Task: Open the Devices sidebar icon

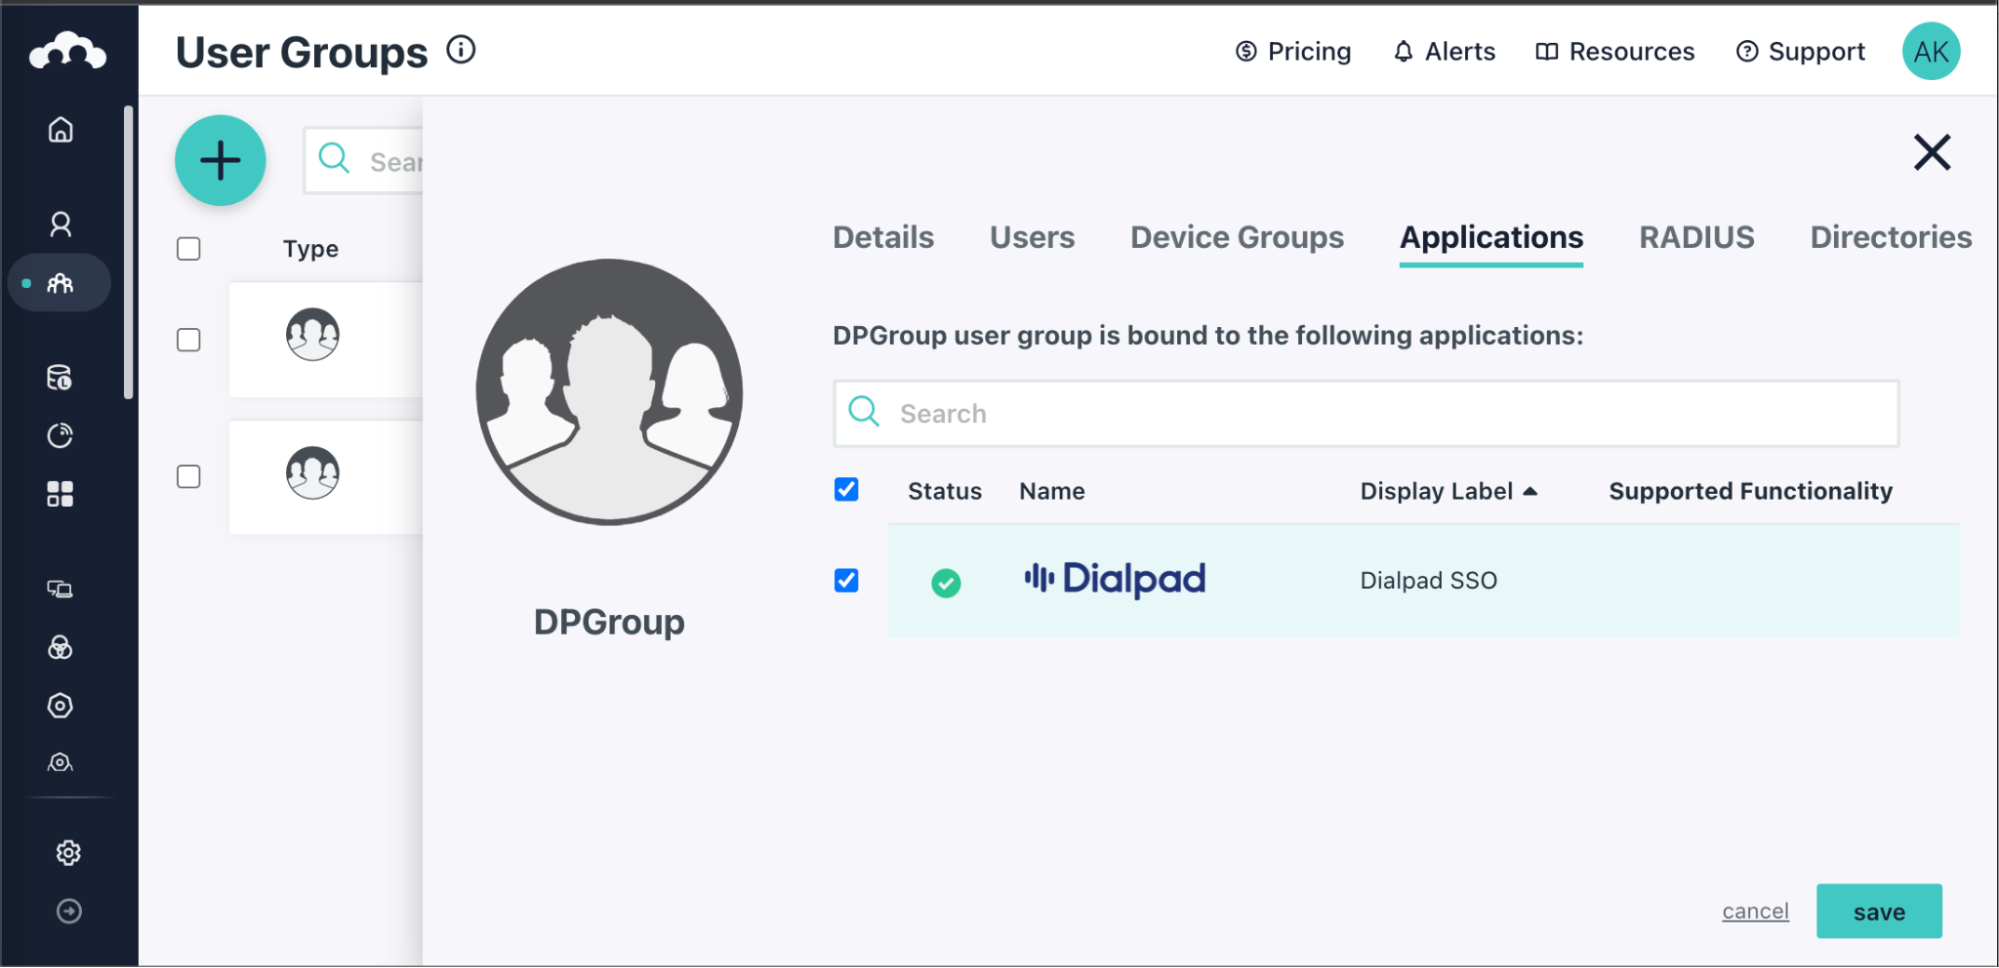Action: [x=60, y=589]
